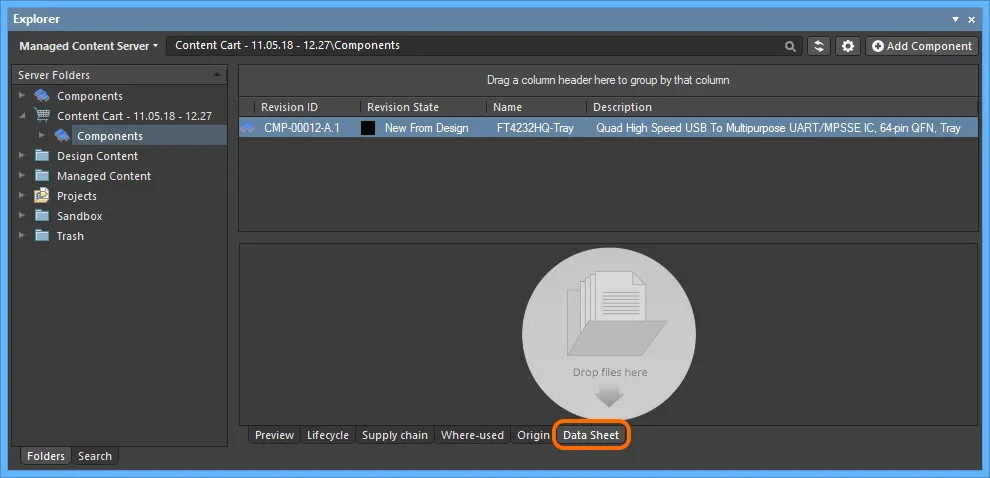Viewport: 990px width, 478px height.
Task: Switch to the Search tab at bottom left
Action: [95, 456]
